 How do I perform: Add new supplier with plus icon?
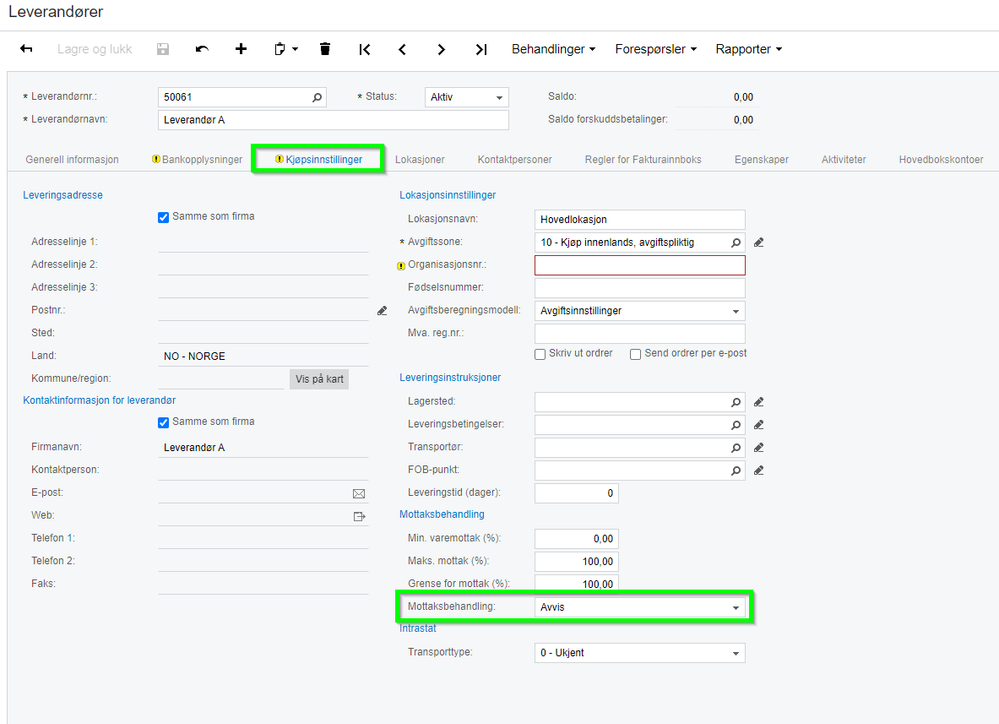(241, 49)
